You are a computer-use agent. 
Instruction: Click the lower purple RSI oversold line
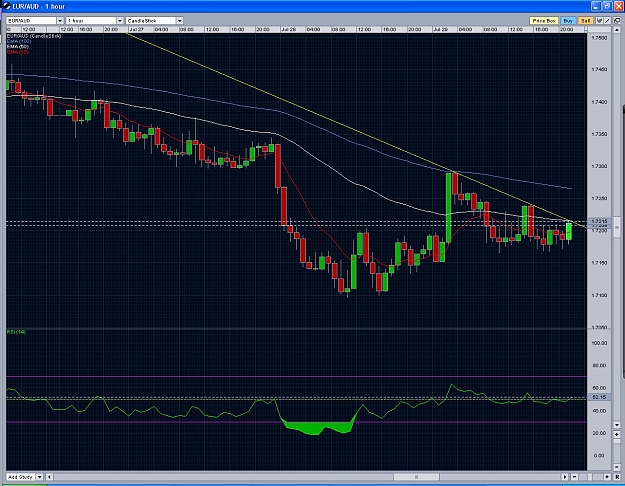point(296,422)
